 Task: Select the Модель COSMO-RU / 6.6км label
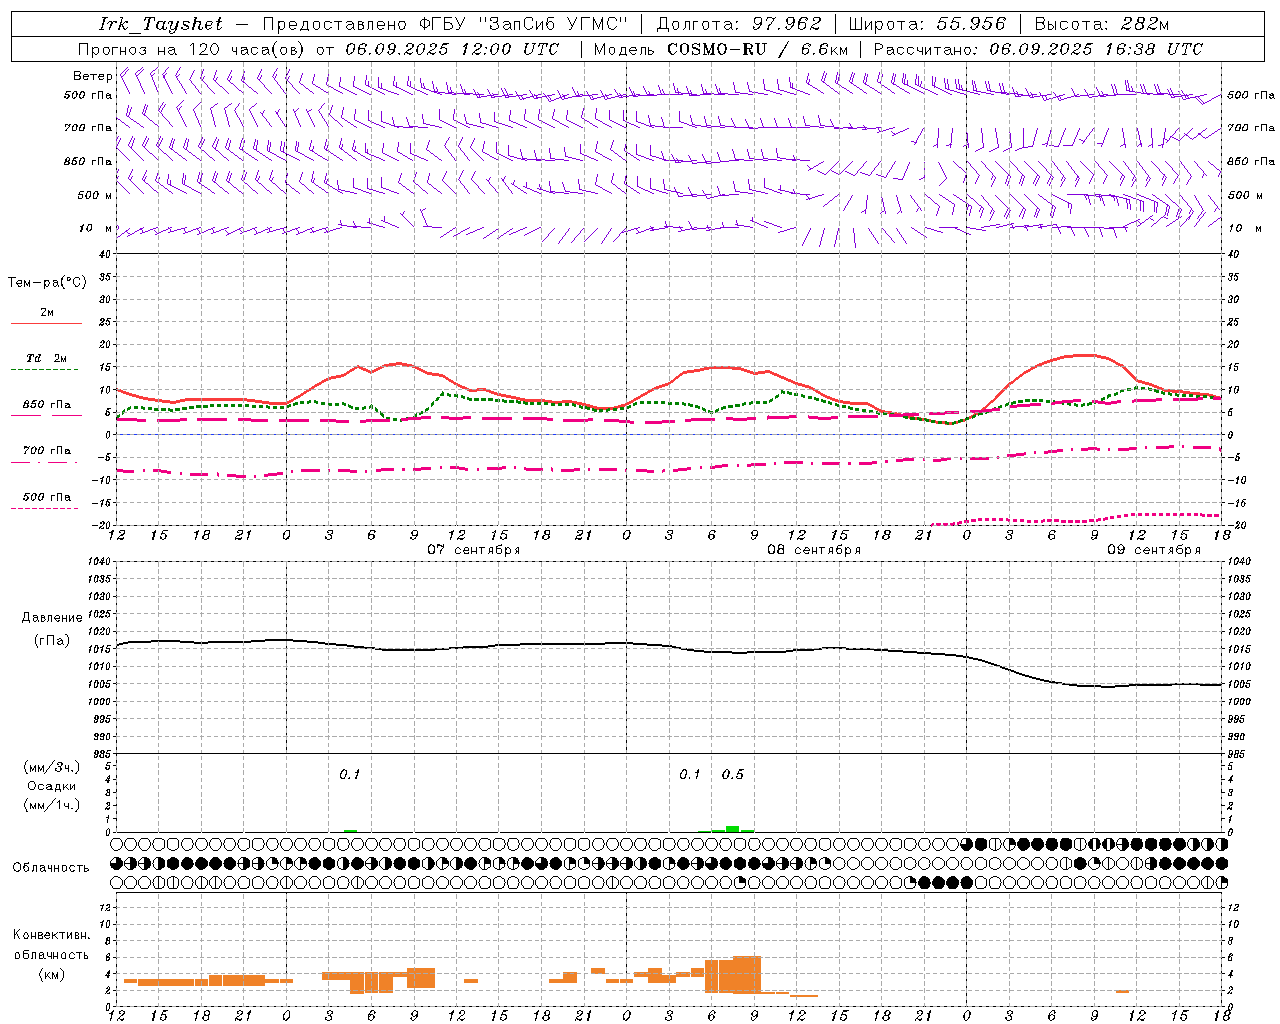point(721,49)
